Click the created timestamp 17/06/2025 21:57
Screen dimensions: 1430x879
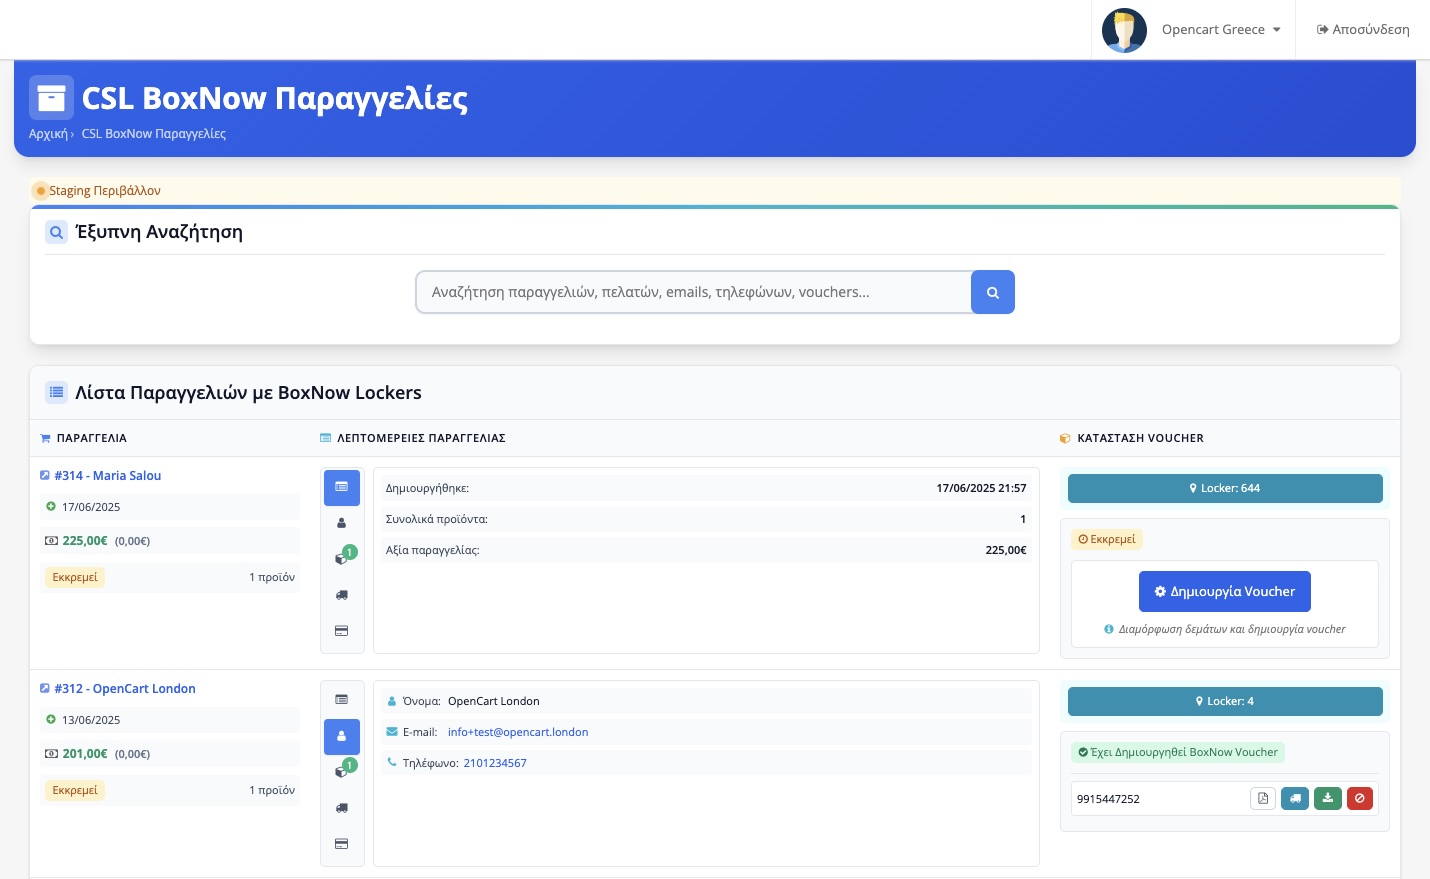click(x=981, y=488)
